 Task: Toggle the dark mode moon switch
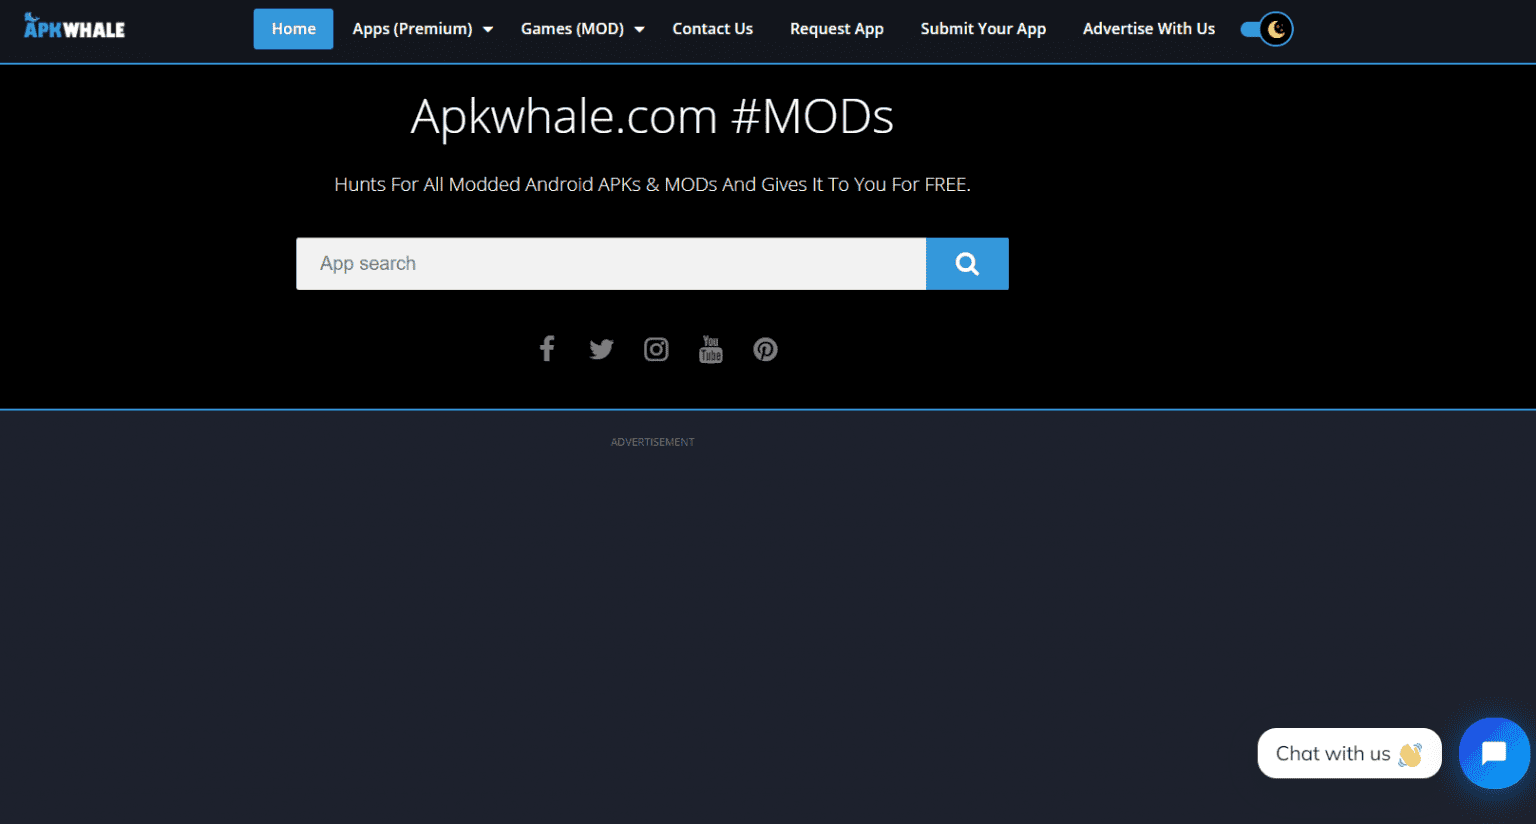coord(1267,29)
